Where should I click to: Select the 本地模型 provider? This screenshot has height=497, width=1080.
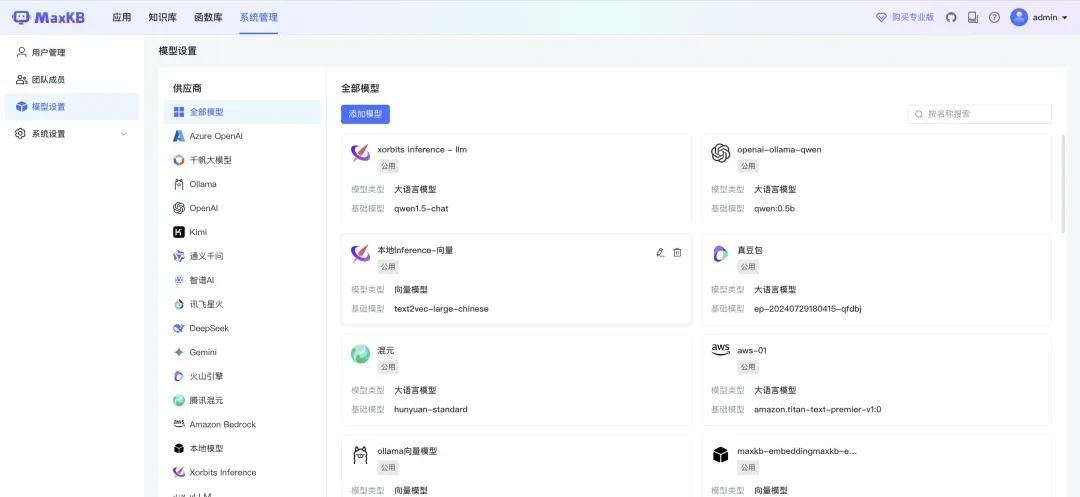click(242, 448)
